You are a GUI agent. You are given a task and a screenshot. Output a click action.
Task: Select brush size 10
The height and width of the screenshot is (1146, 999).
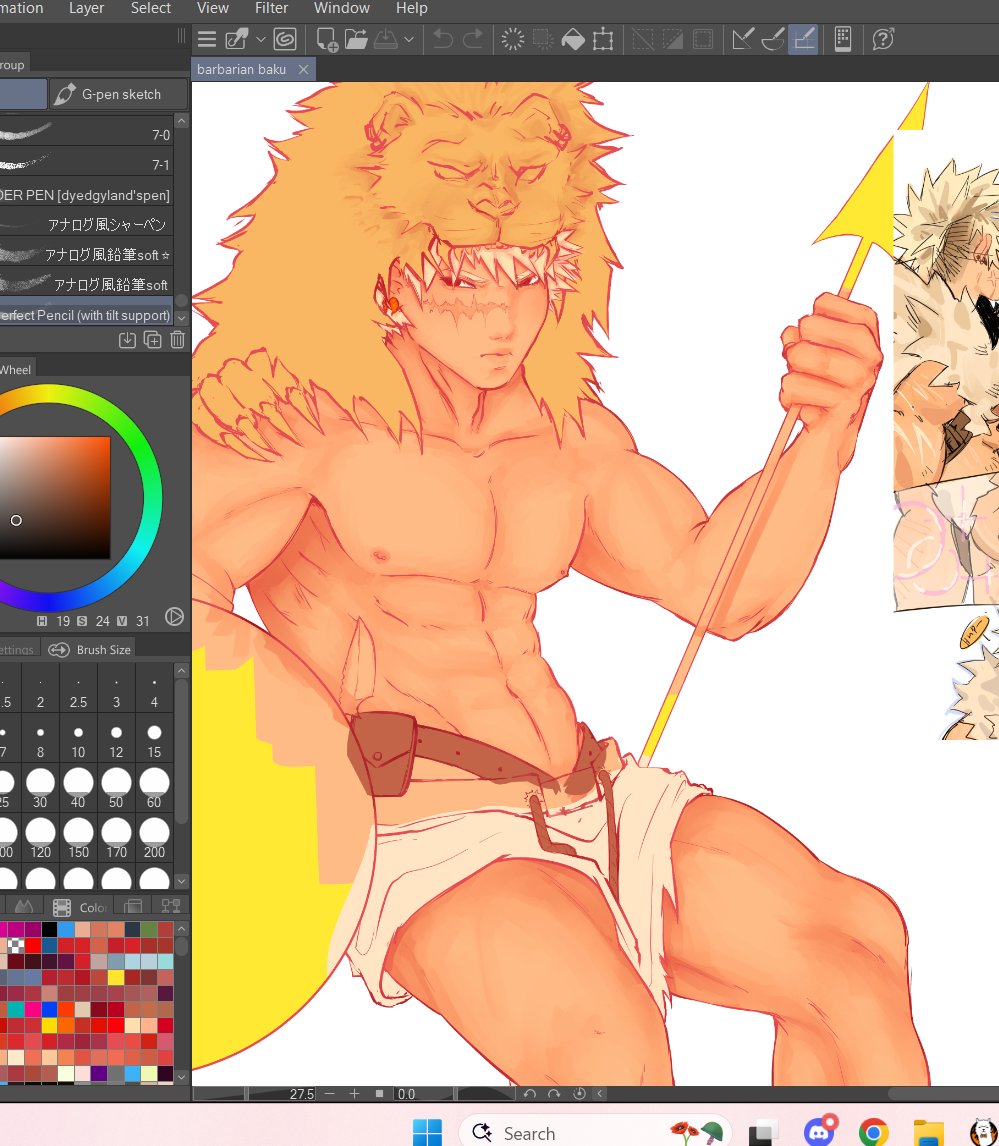78,740
